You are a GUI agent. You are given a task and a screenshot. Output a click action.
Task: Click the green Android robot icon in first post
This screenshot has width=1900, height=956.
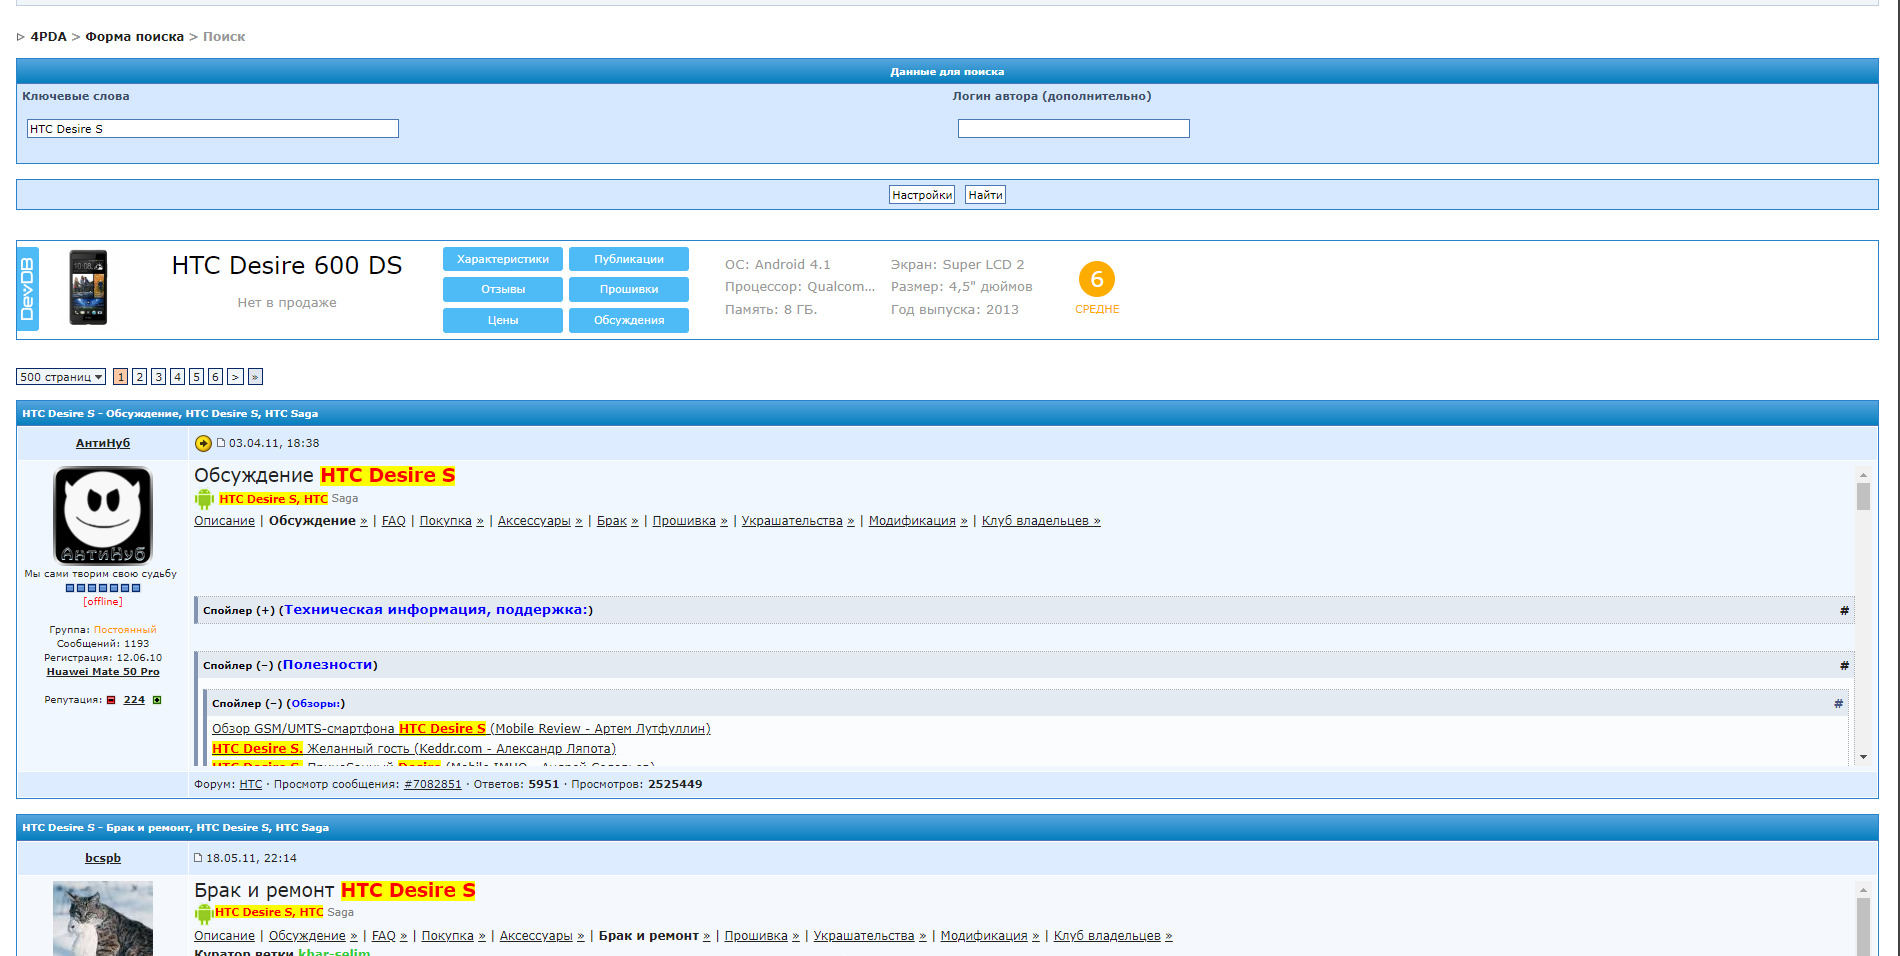point(204,499)
